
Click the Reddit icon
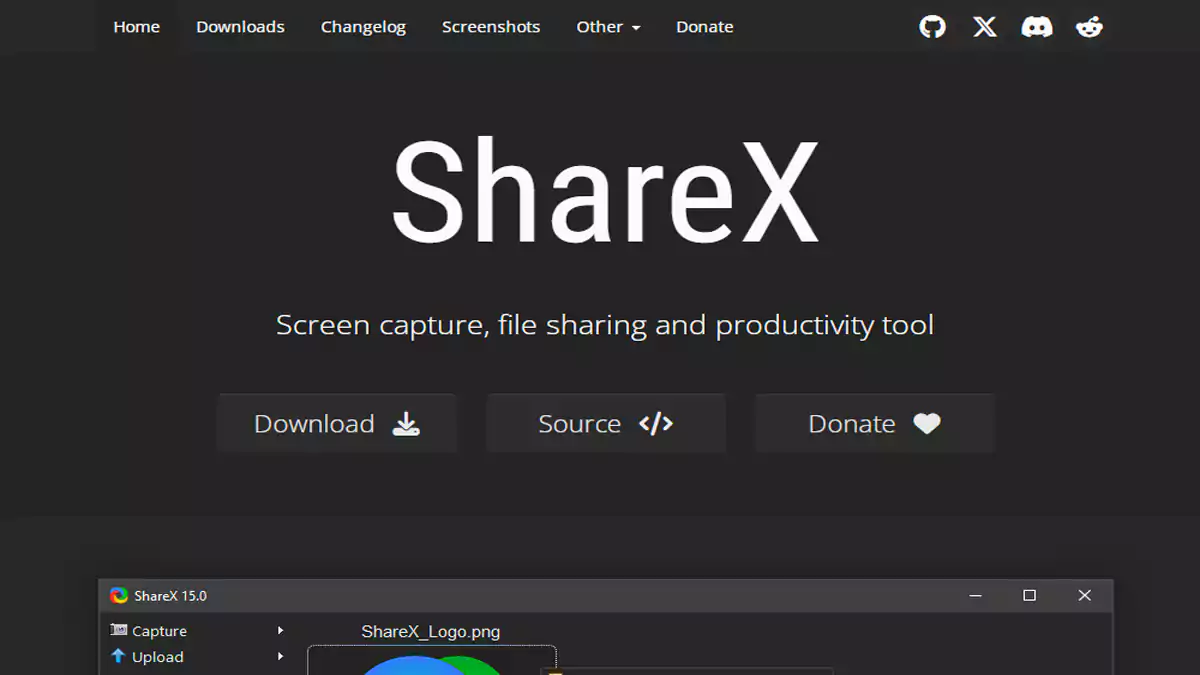(x=1089, y=27)
